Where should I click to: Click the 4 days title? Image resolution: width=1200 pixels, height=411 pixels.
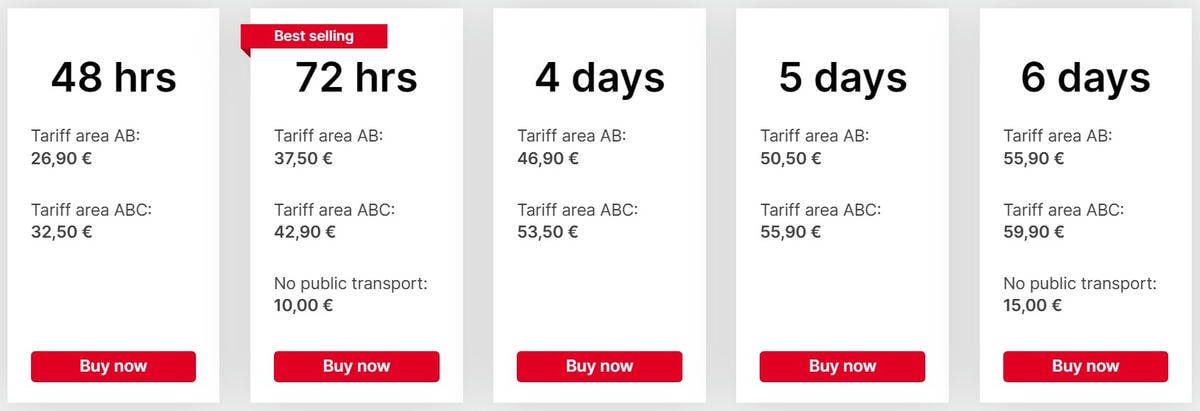point(600,77)
